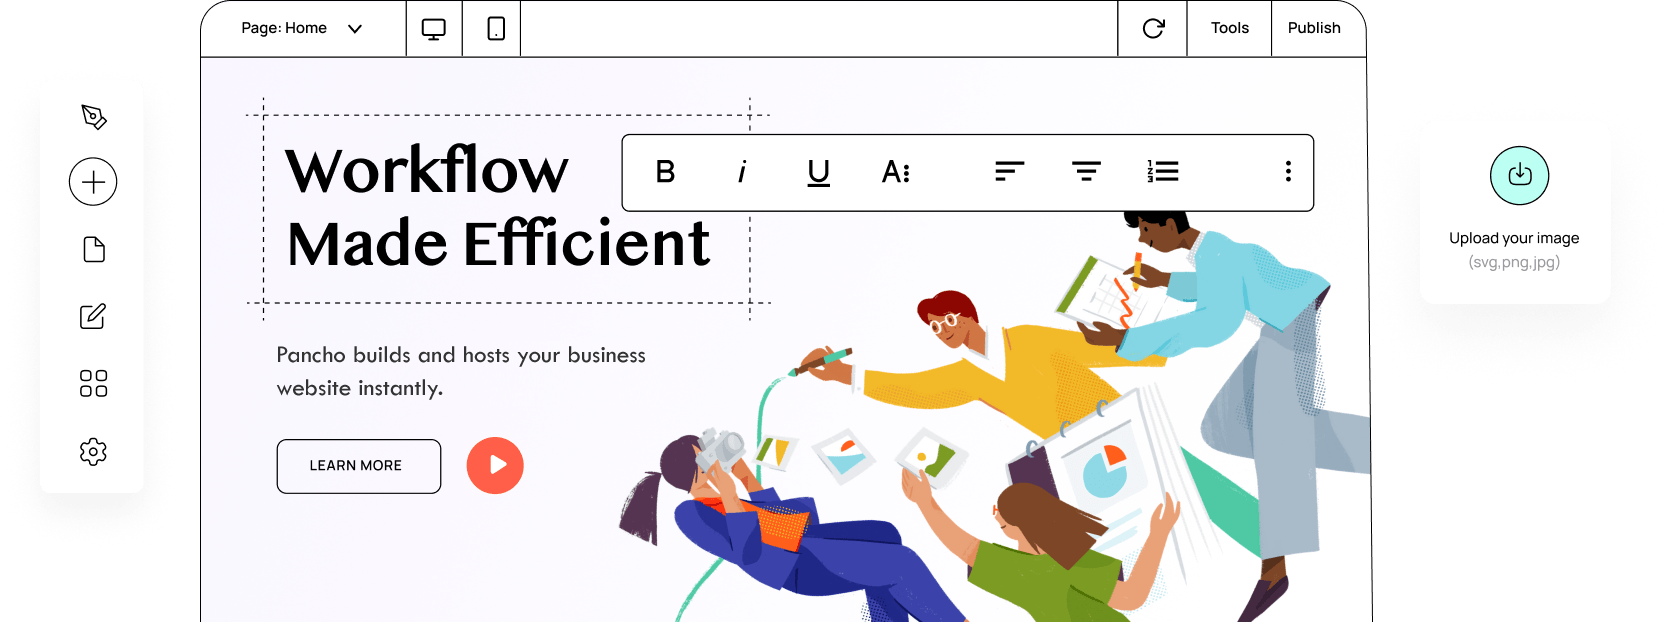Open the settings gear icon
The width and height of the screenshot is (1671, 622).
pyautogui.click(x=93, y=452)
